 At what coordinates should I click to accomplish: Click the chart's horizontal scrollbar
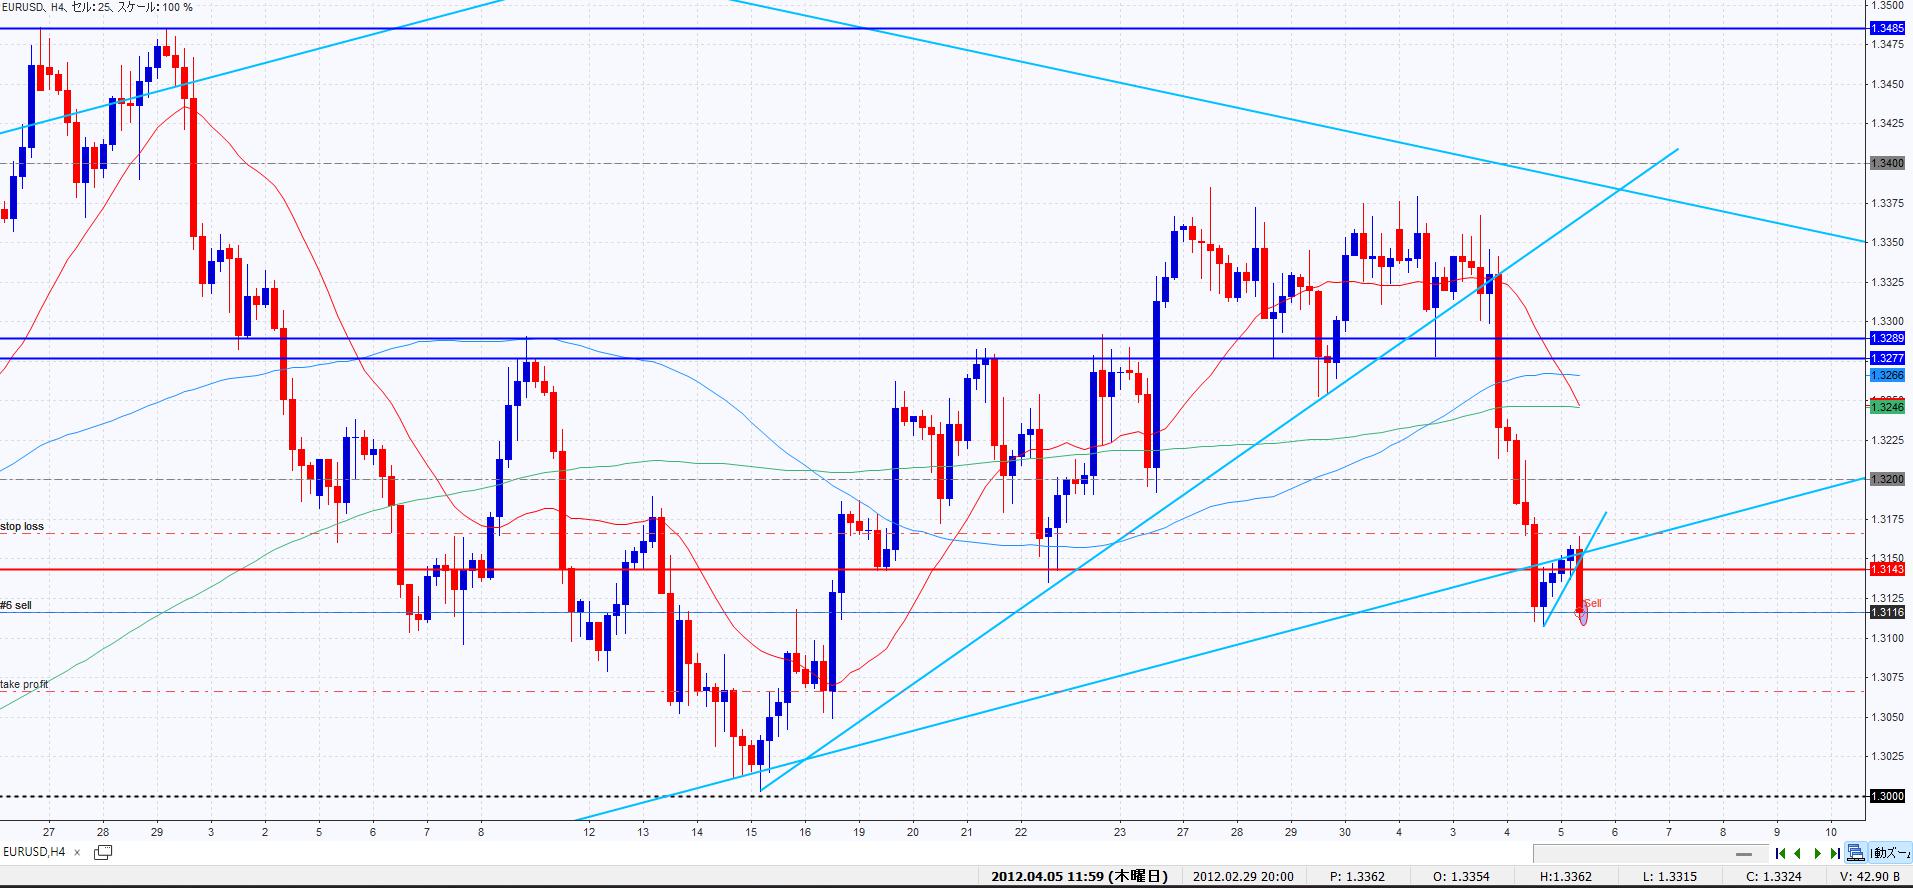point(1650,853)
